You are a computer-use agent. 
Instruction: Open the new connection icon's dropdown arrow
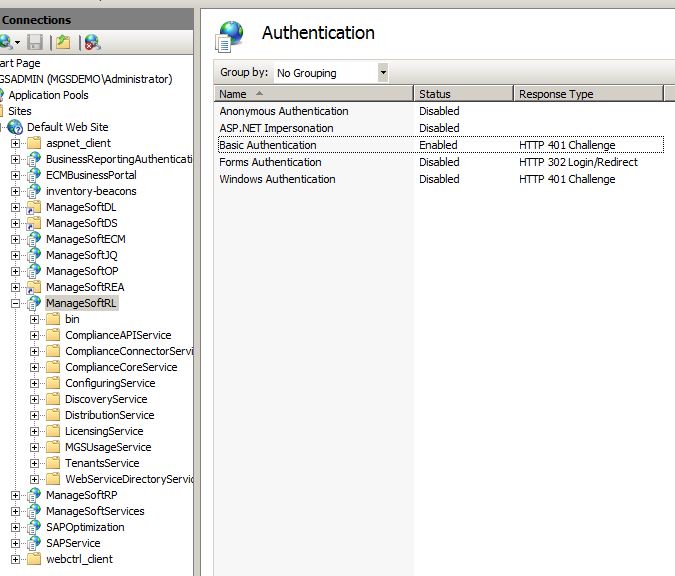pyautogui.click(x=17, y=42)
